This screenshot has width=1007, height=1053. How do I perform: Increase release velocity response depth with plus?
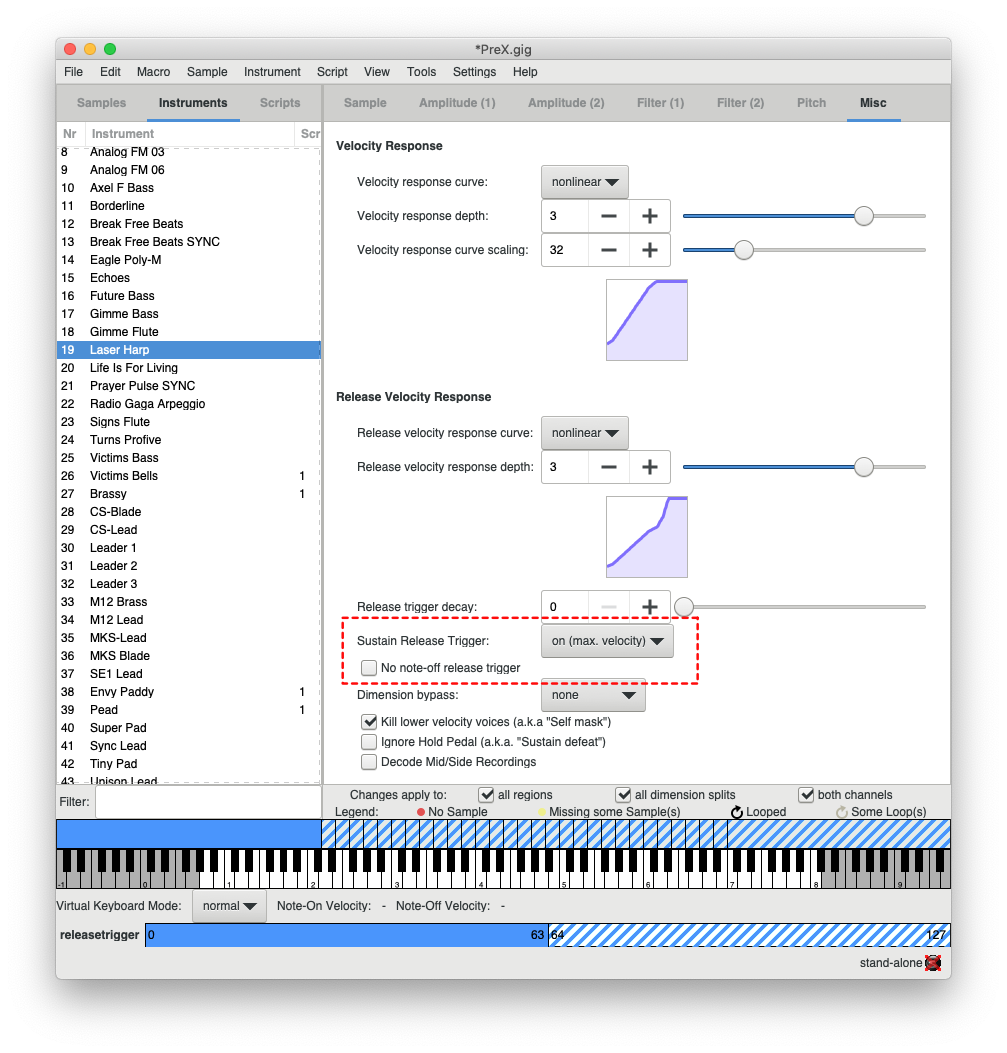[649, 467]
